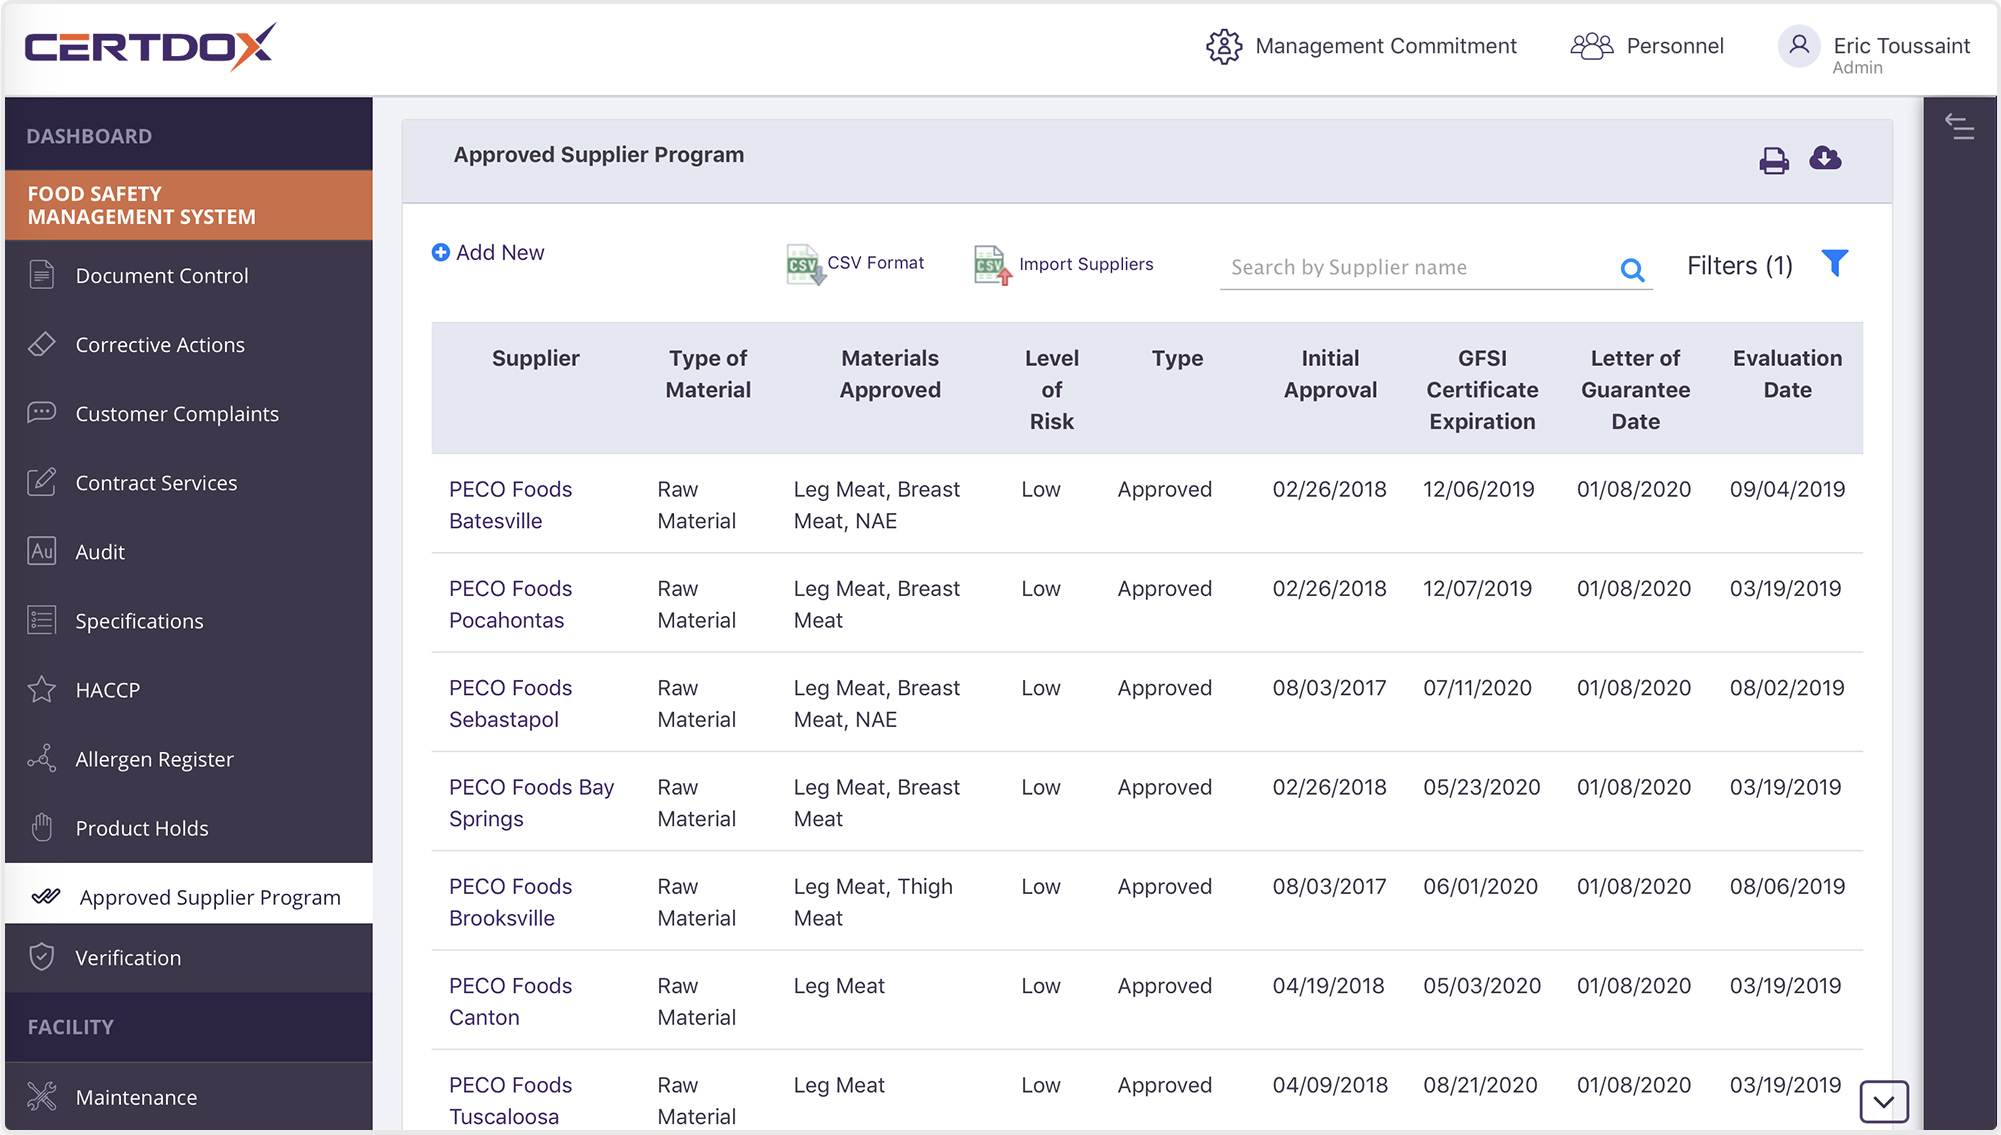This screenshot has width=2001, height=1135.
Task: Open the PECO Foods Batesville supplier
Action: coord(510,505)
